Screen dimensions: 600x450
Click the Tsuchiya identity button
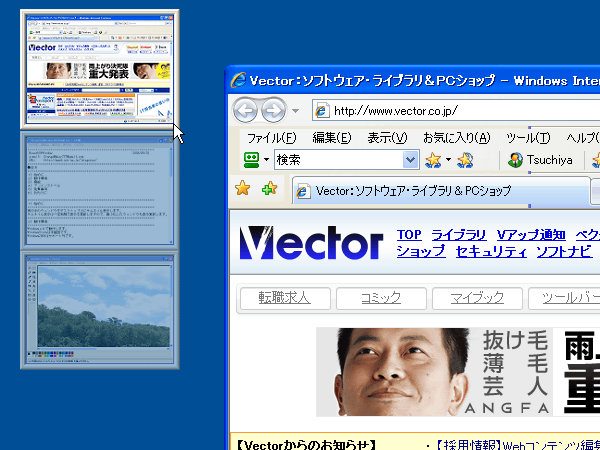click(540, 160)
